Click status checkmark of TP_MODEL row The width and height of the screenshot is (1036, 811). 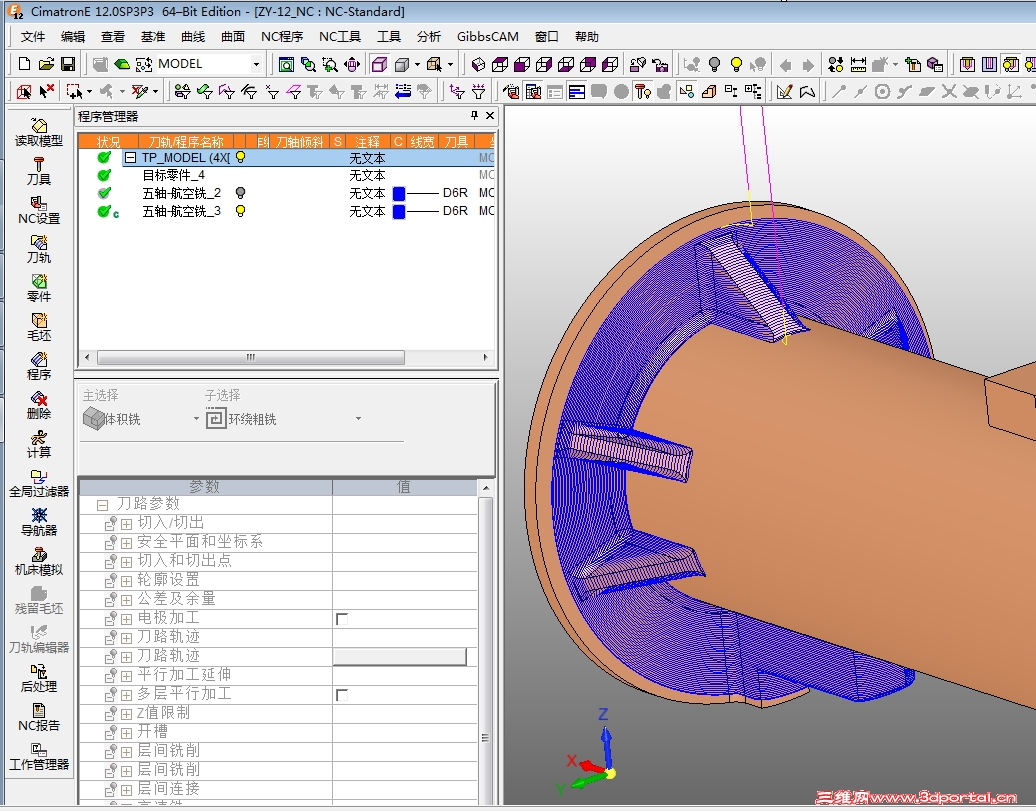click(x=104, y=157)
